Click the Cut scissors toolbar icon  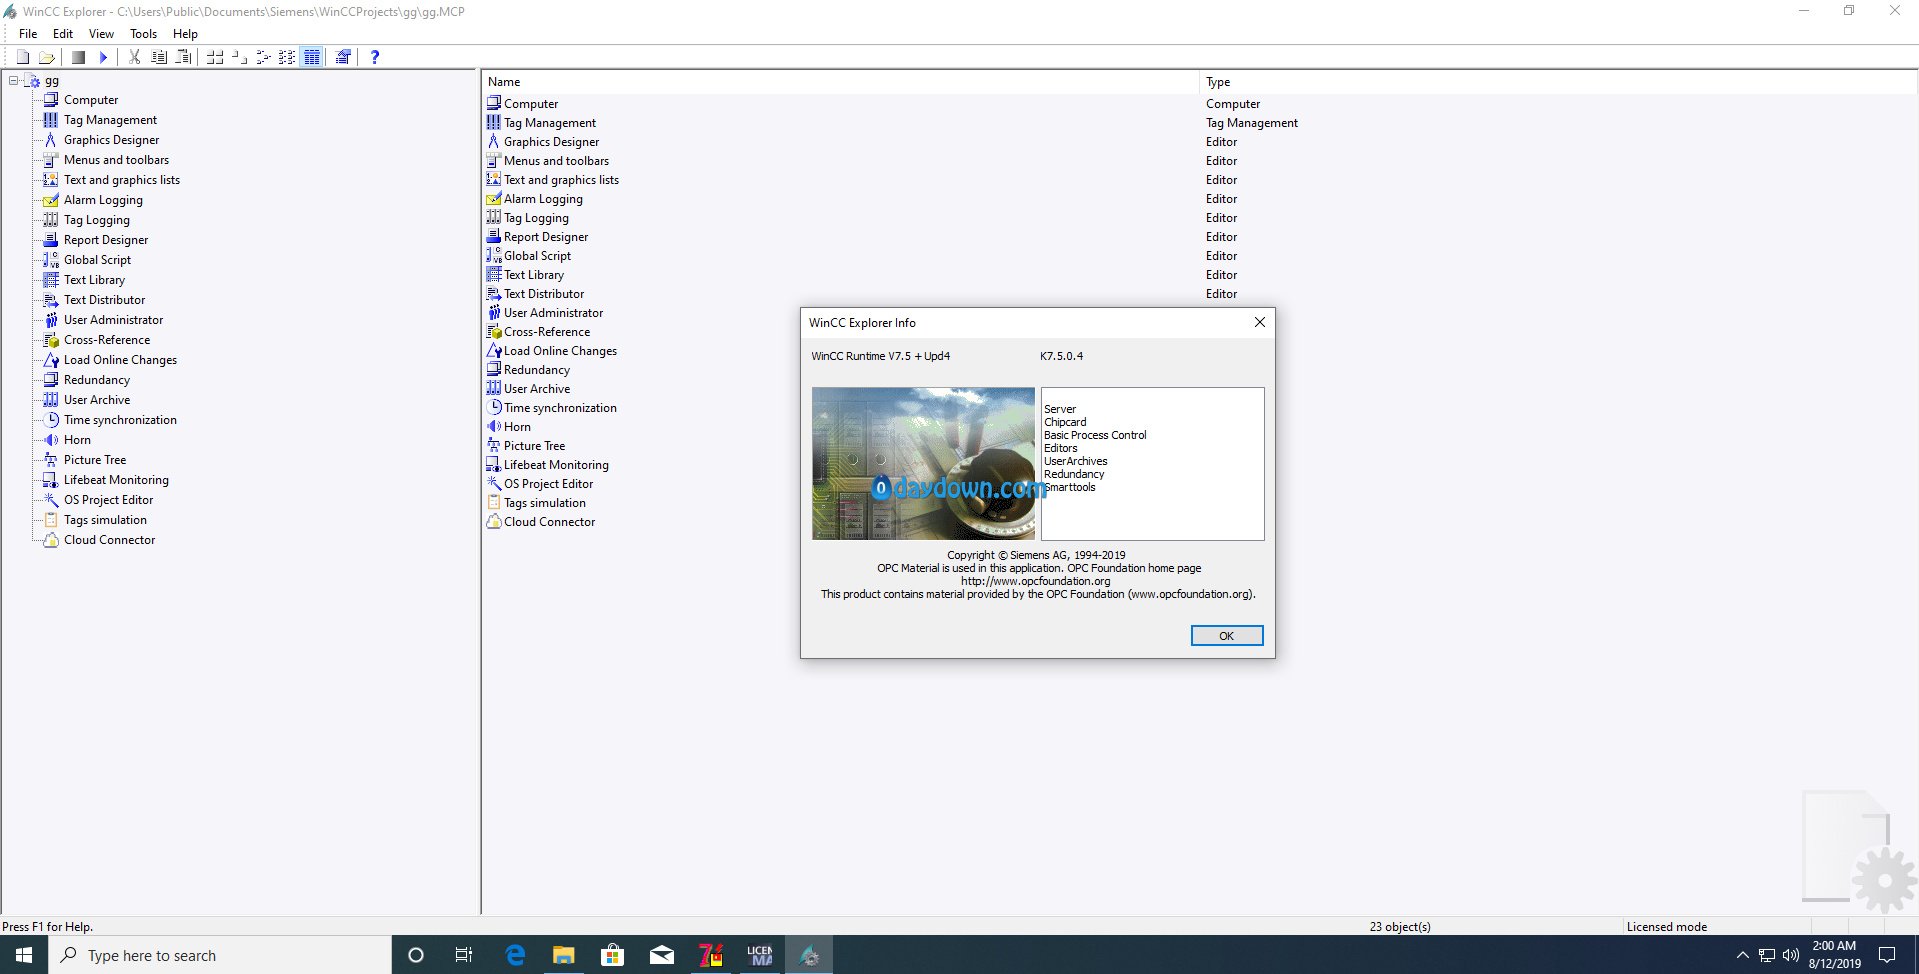(134, 57)
